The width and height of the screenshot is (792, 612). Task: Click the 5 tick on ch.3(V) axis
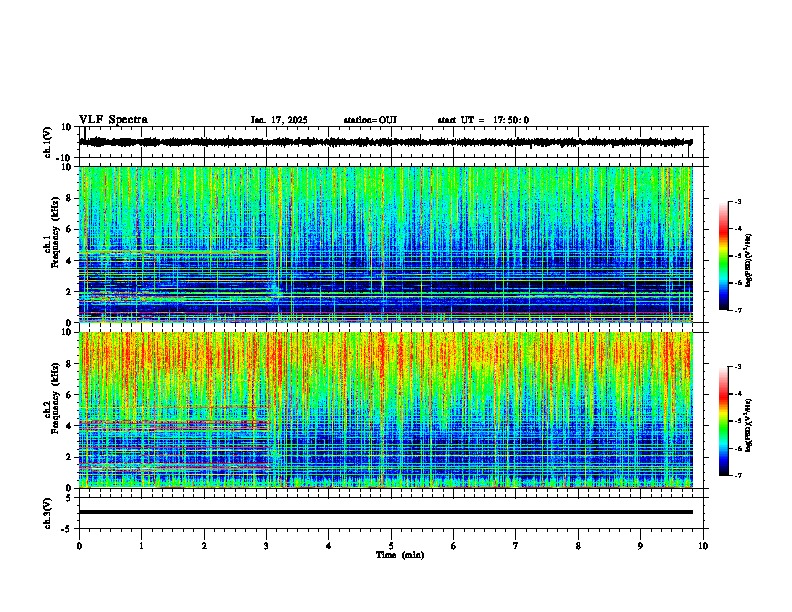pos(69,498)
